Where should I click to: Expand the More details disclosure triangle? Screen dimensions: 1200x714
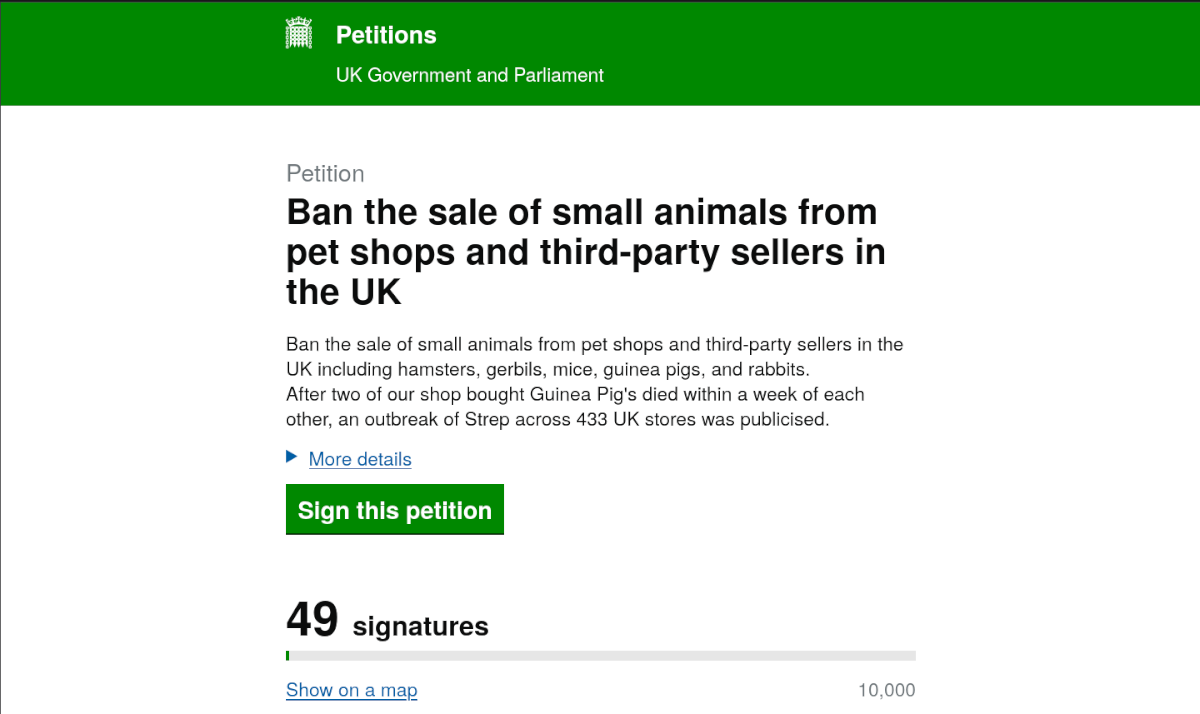pos(292,457)
